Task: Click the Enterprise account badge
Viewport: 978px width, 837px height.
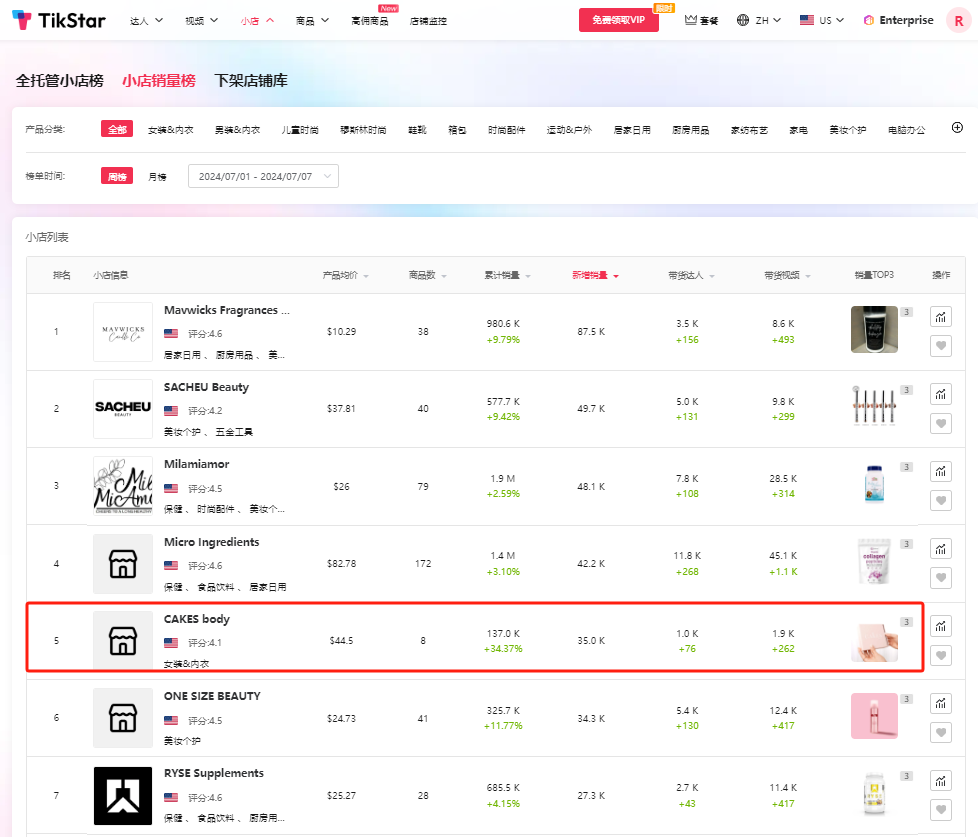Action: pyautogui.click(x=899, y=21)
